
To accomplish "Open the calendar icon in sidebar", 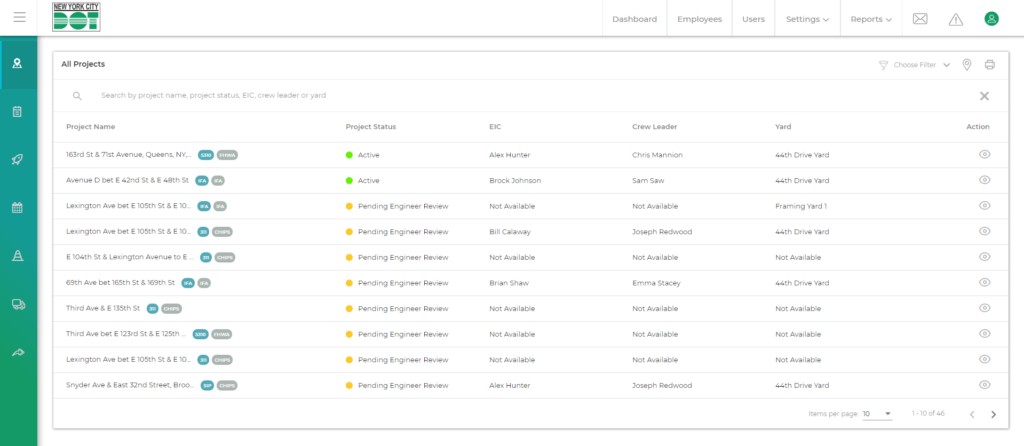I will (x=17, y=208).
